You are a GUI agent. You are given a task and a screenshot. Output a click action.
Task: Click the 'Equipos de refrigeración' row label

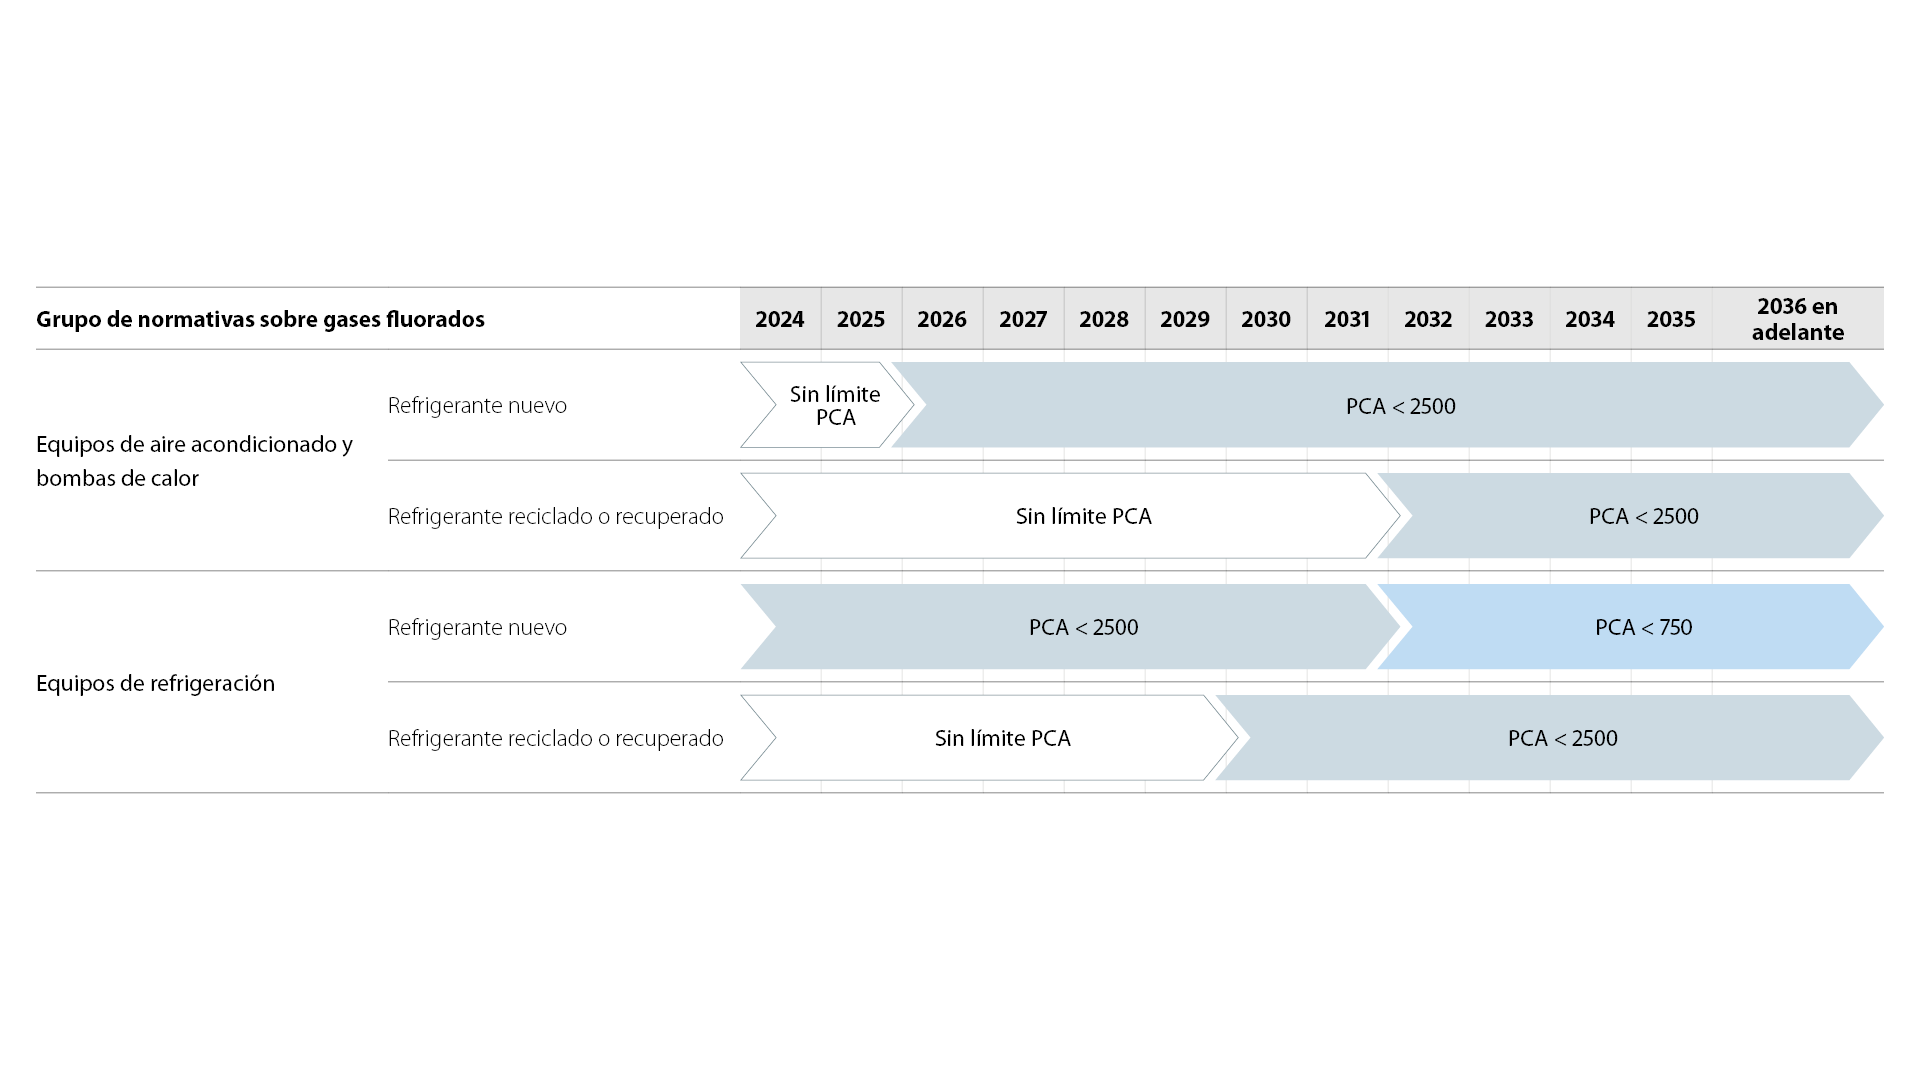pos(155,683)
